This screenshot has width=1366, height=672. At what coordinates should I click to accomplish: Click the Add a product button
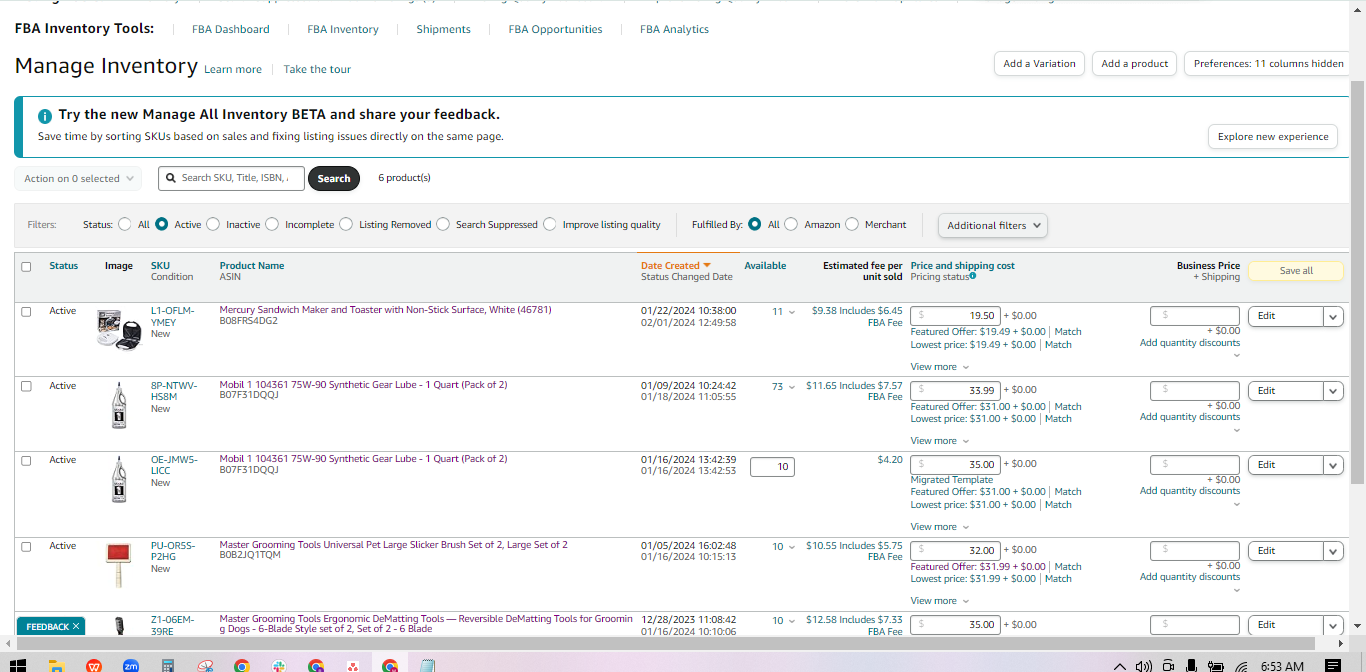click(1134, 63)
